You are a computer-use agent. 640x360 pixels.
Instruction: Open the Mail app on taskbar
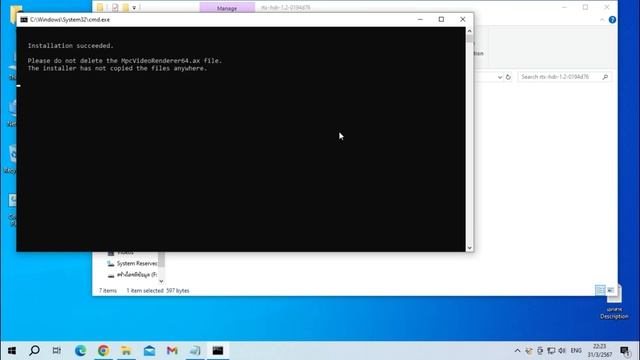point(149,351)
